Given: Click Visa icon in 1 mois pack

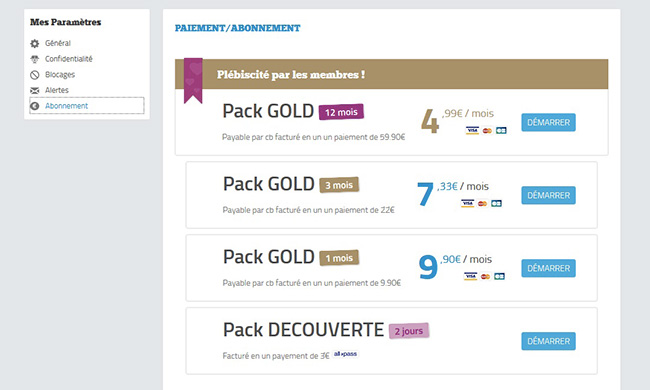Looking at the screenshot, I should (x=471, y=276).
